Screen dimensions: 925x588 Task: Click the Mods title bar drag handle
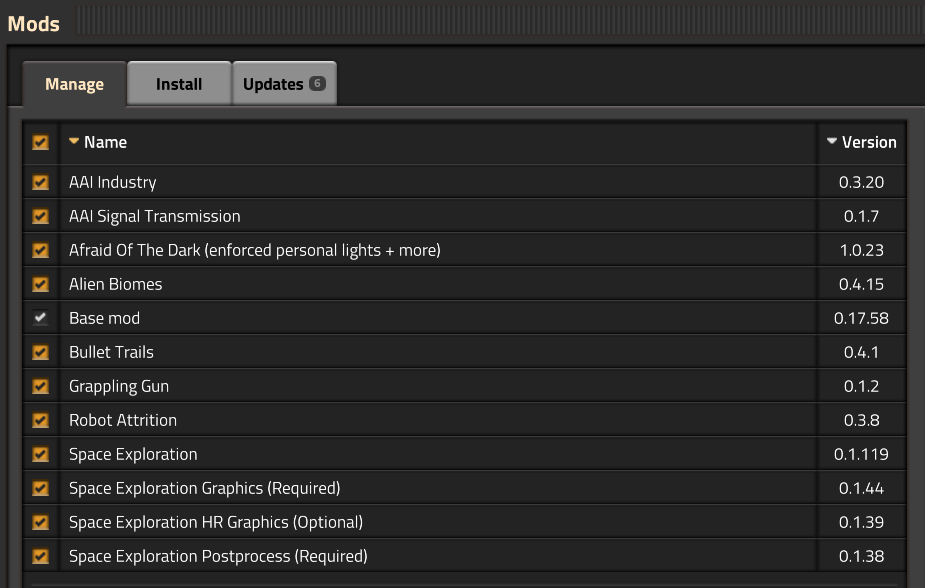[x=500, y=21]
